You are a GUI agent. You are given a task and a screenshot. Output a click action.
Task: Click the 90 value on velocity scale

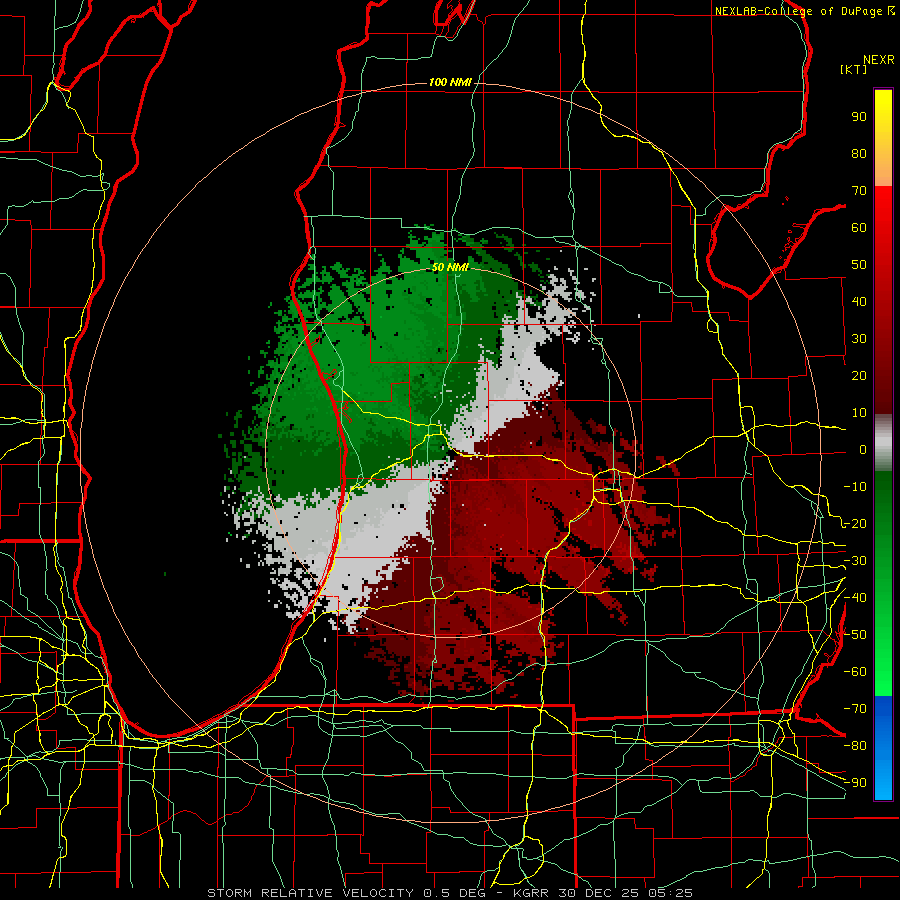[859, 117]
